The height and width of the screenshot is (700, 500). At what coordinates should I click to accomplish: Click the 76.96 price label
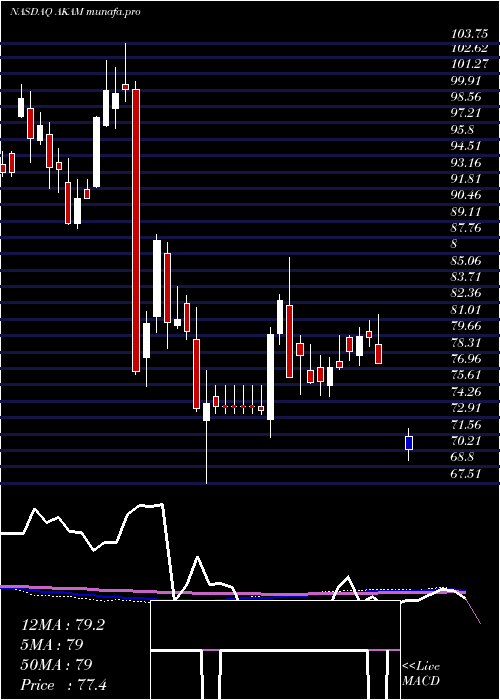(466, 358)
